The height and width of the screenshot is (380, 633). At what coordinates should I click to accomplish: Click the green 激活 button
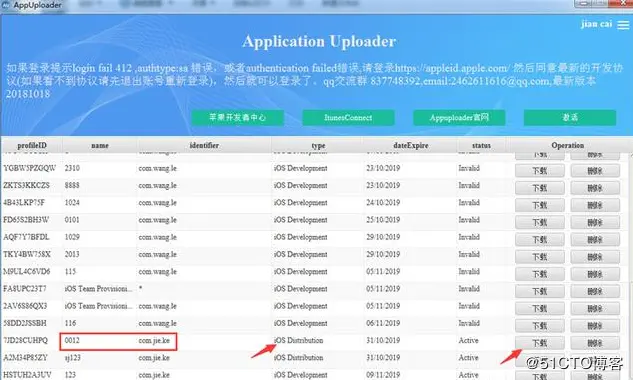[x=570, y=118]
